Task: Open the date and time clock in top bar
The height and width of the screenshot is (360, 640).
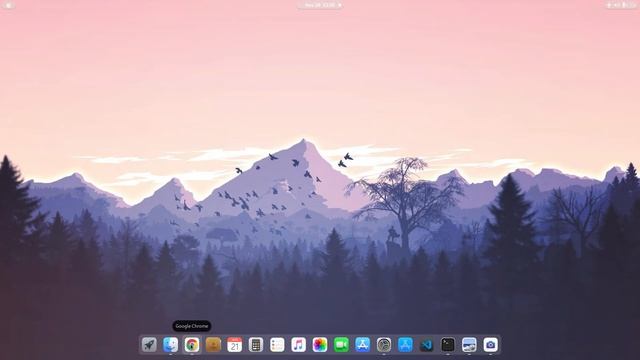Action: (x=320, y=5)
